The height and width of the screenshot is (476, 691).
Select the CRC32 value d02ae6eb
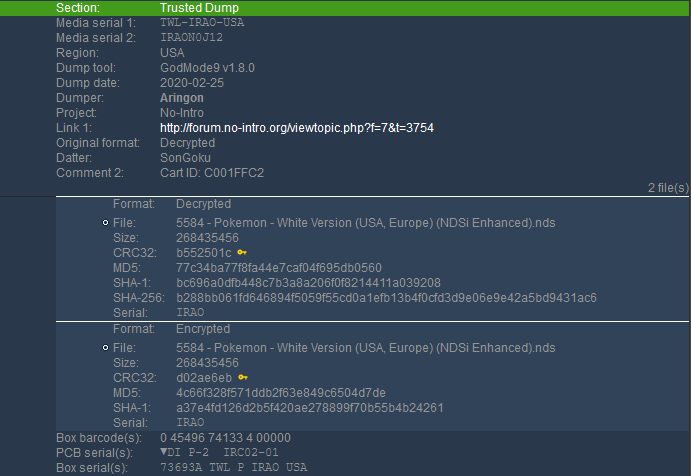pyautogui.click(x=204, y=378)
